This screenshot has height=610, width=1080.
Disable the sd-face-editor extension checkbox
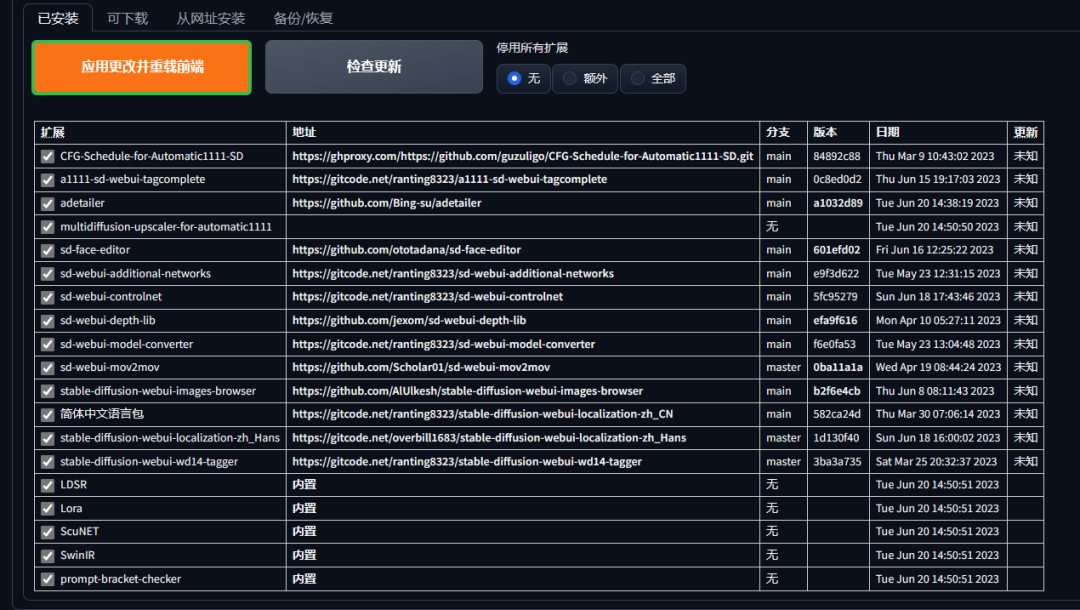pyautogui.click(x=48, y=251)
